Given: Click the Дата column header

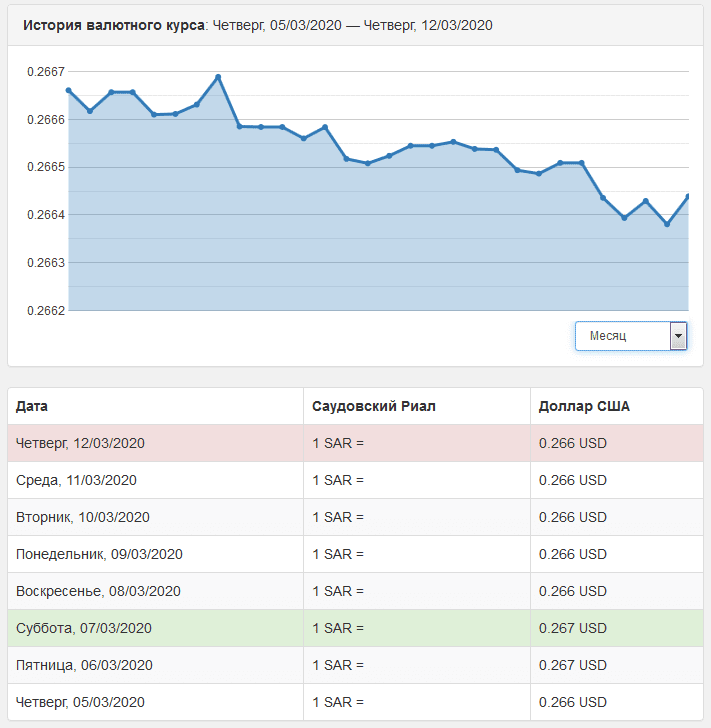Looking at the screenshot, I should [32, 406].
